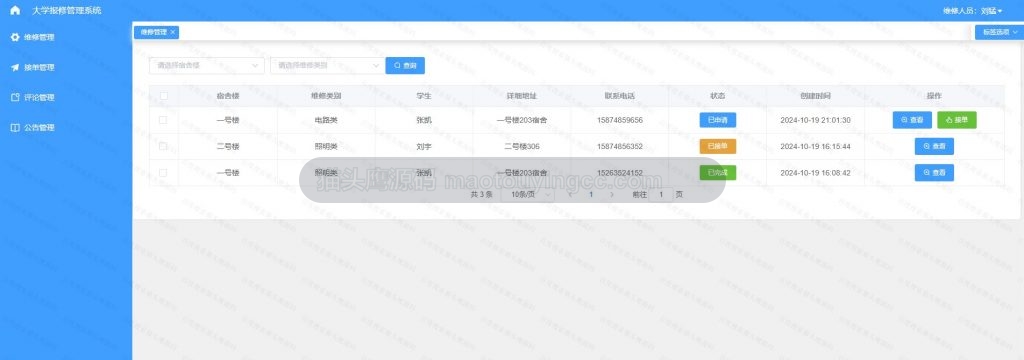Viewport: 1024px width, 360px height.
Task: Click the 电路类 cell
Action: click(x=326, y=120)
